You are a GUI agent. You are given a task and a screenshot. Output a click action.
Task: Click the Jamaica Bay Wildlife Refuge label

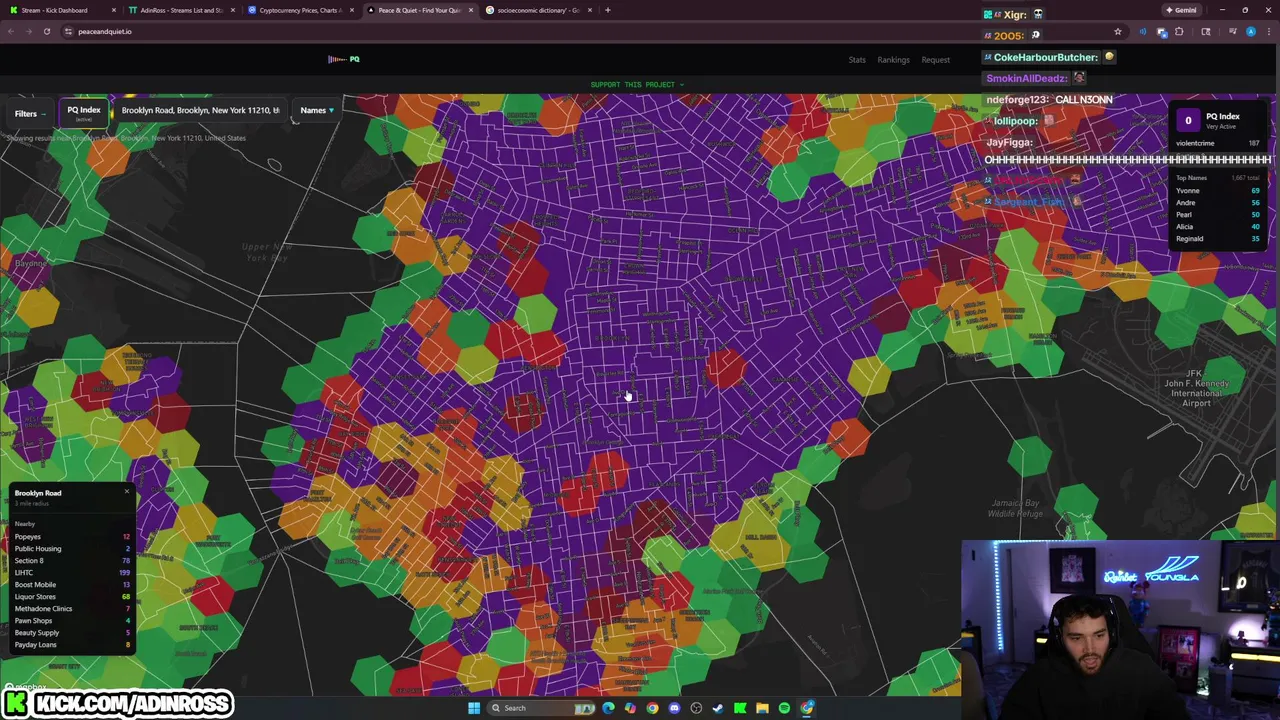pyautogui.click(x=1015, y=508)
